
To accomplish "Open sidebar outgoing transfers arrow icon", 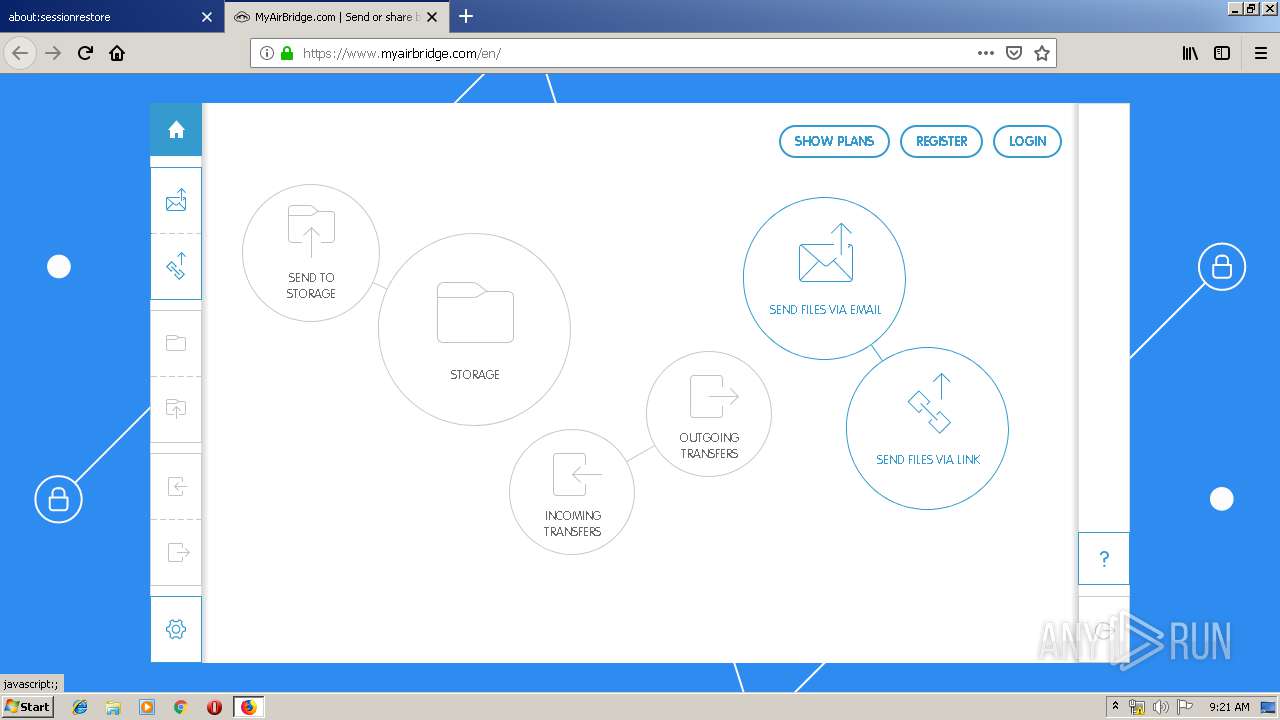I will pos(176,551).
